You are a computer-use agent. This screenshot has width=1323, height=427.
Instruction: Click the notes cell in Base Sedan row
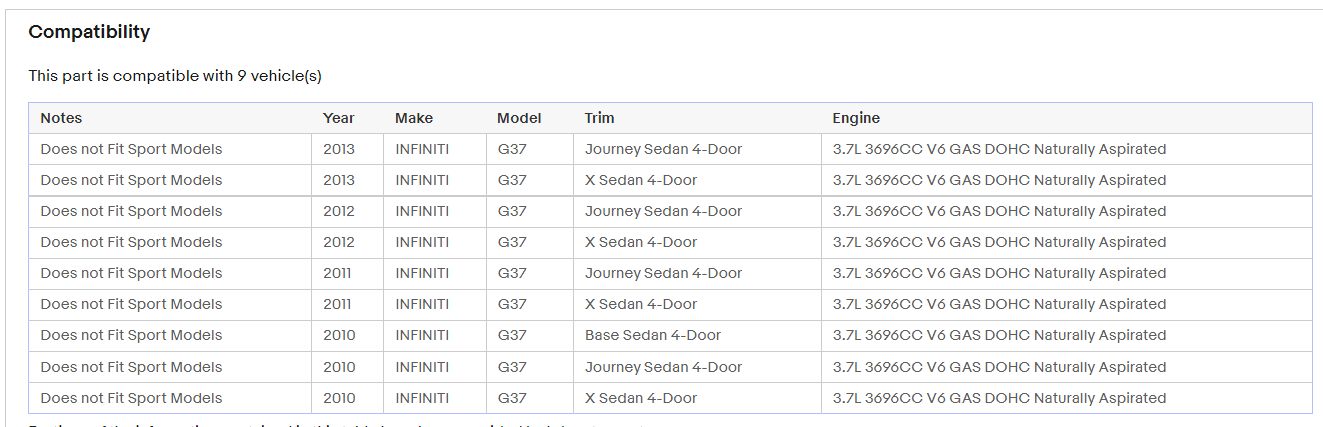click(170, 335)
